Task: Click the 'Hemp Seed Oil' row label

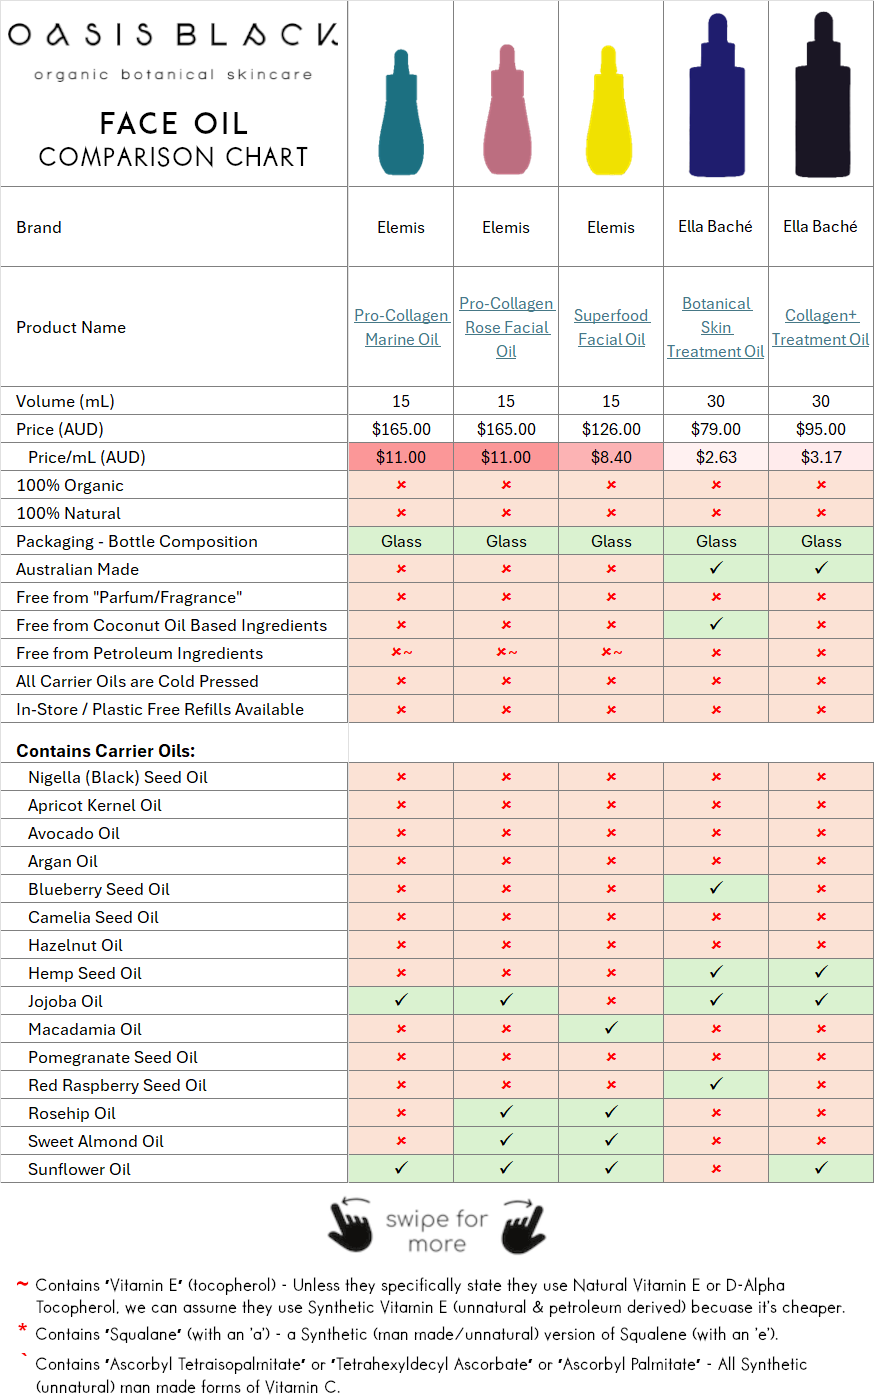Action: coord(85,973)
